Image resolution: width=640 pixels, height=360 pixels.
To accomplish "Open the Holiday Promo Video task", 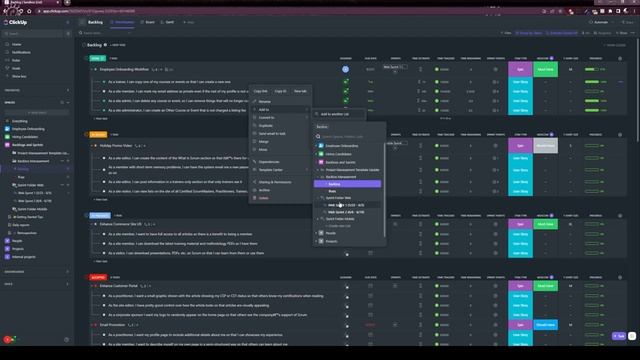I will pos(116,146).
